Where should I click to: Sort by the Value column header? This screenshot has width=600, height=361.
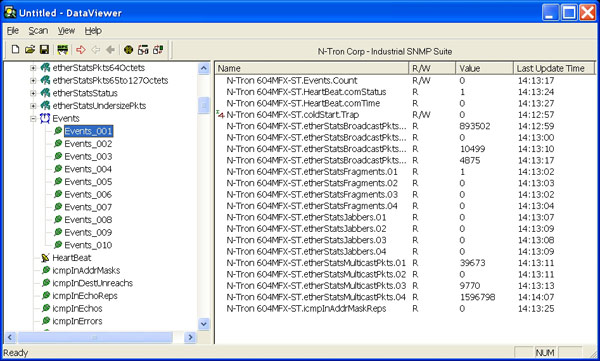click(x=484, y=68)
